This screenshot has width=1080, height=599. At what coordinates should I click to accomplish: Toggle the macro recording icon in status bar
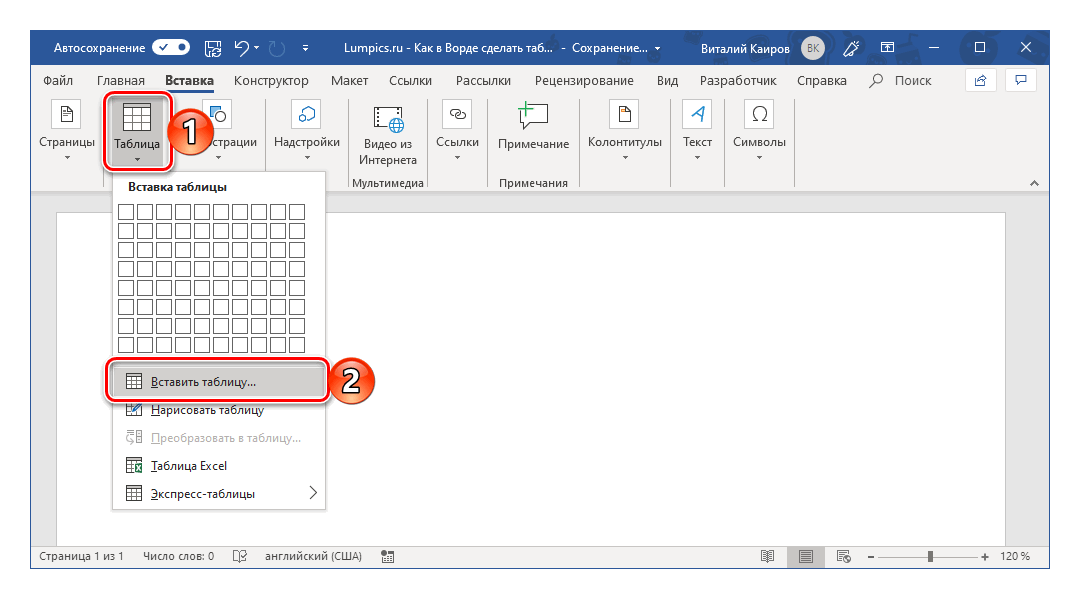click(388, 556)
